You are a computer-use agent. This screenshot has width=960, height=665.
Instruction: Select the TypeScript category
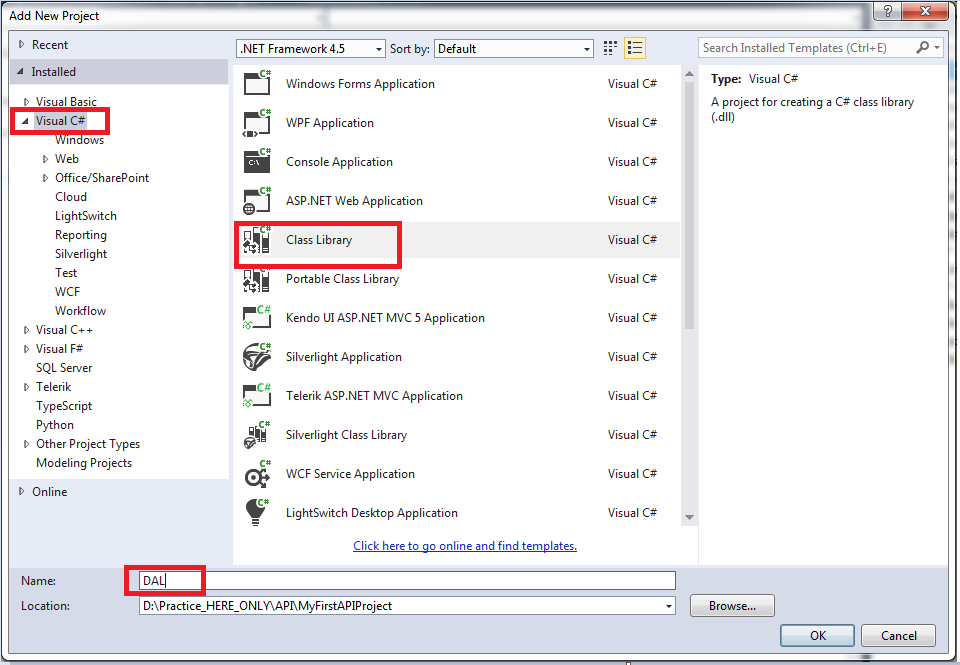(x=64, y=406)
